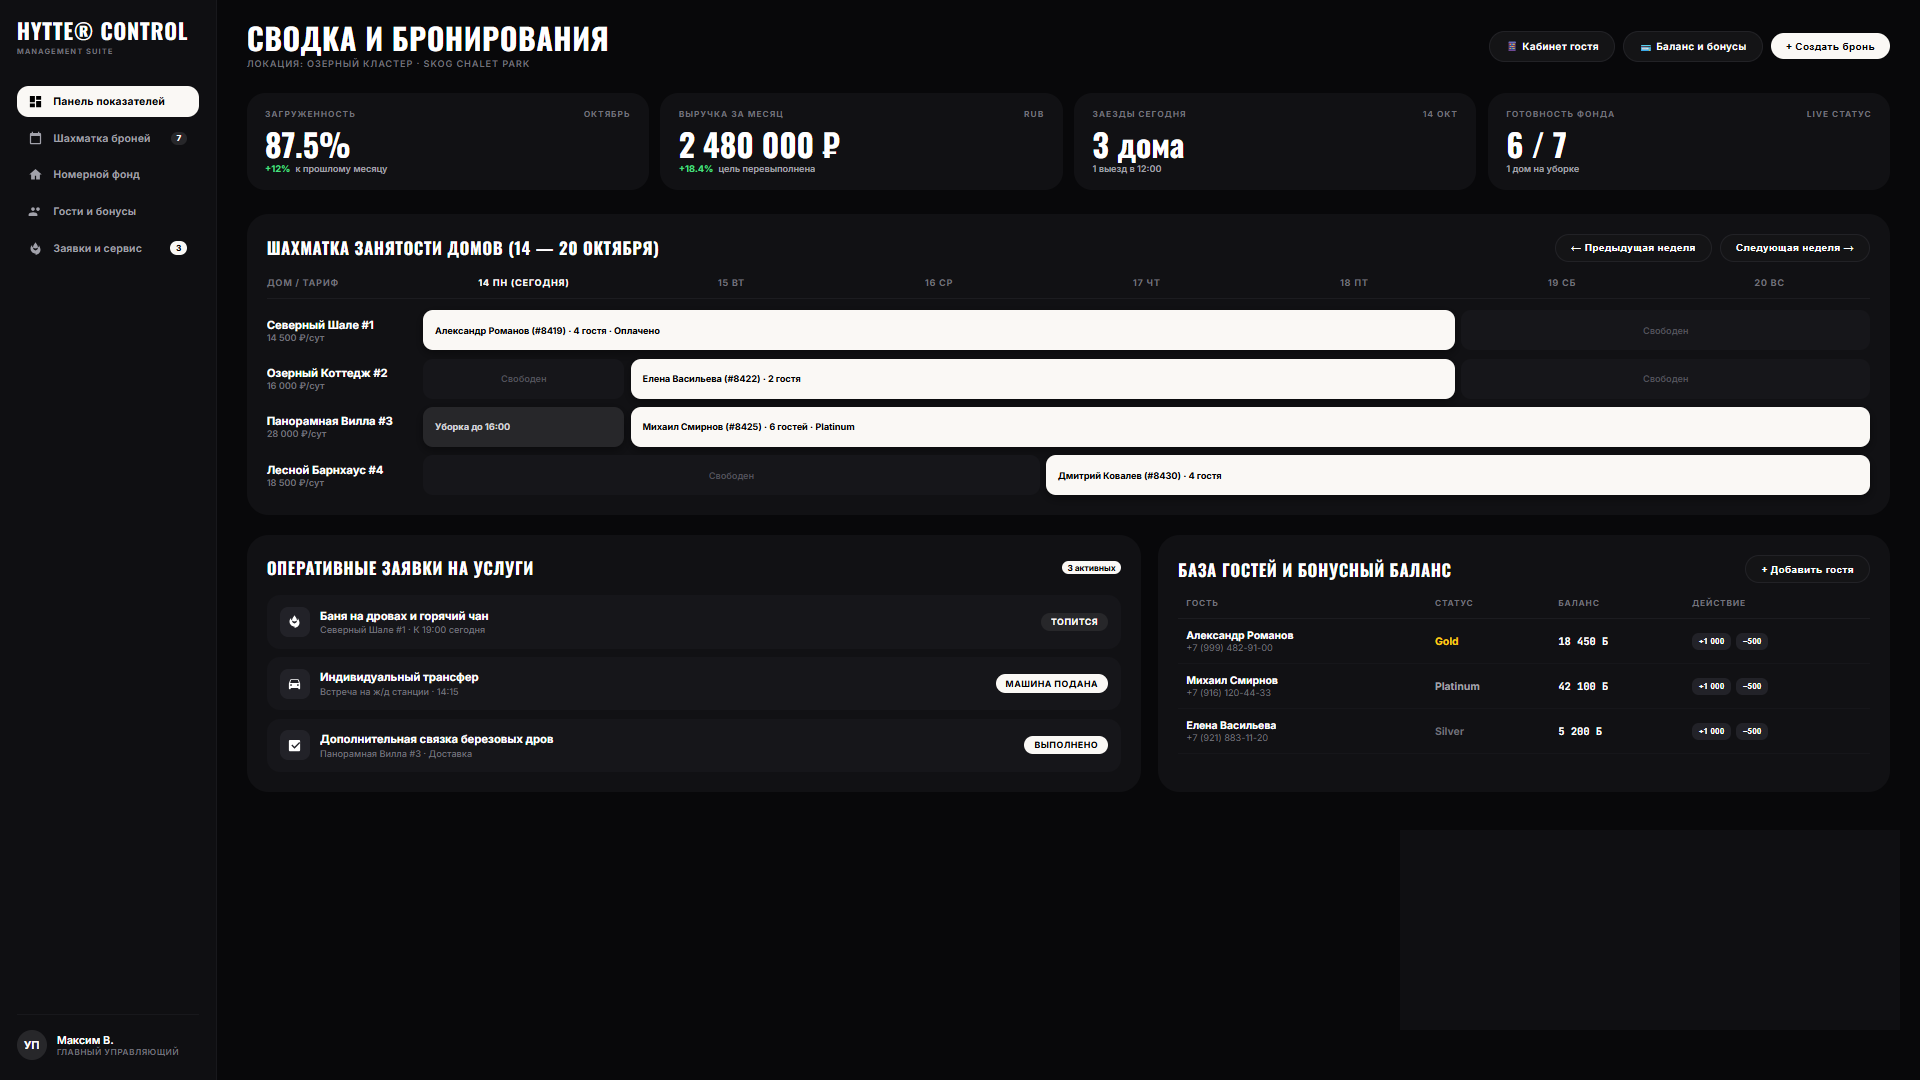The width and height of the screenshot is (1920, 1080).
Task: Open Гости и бонусы section
Action: pyautogui.click(x=108, y=212)
